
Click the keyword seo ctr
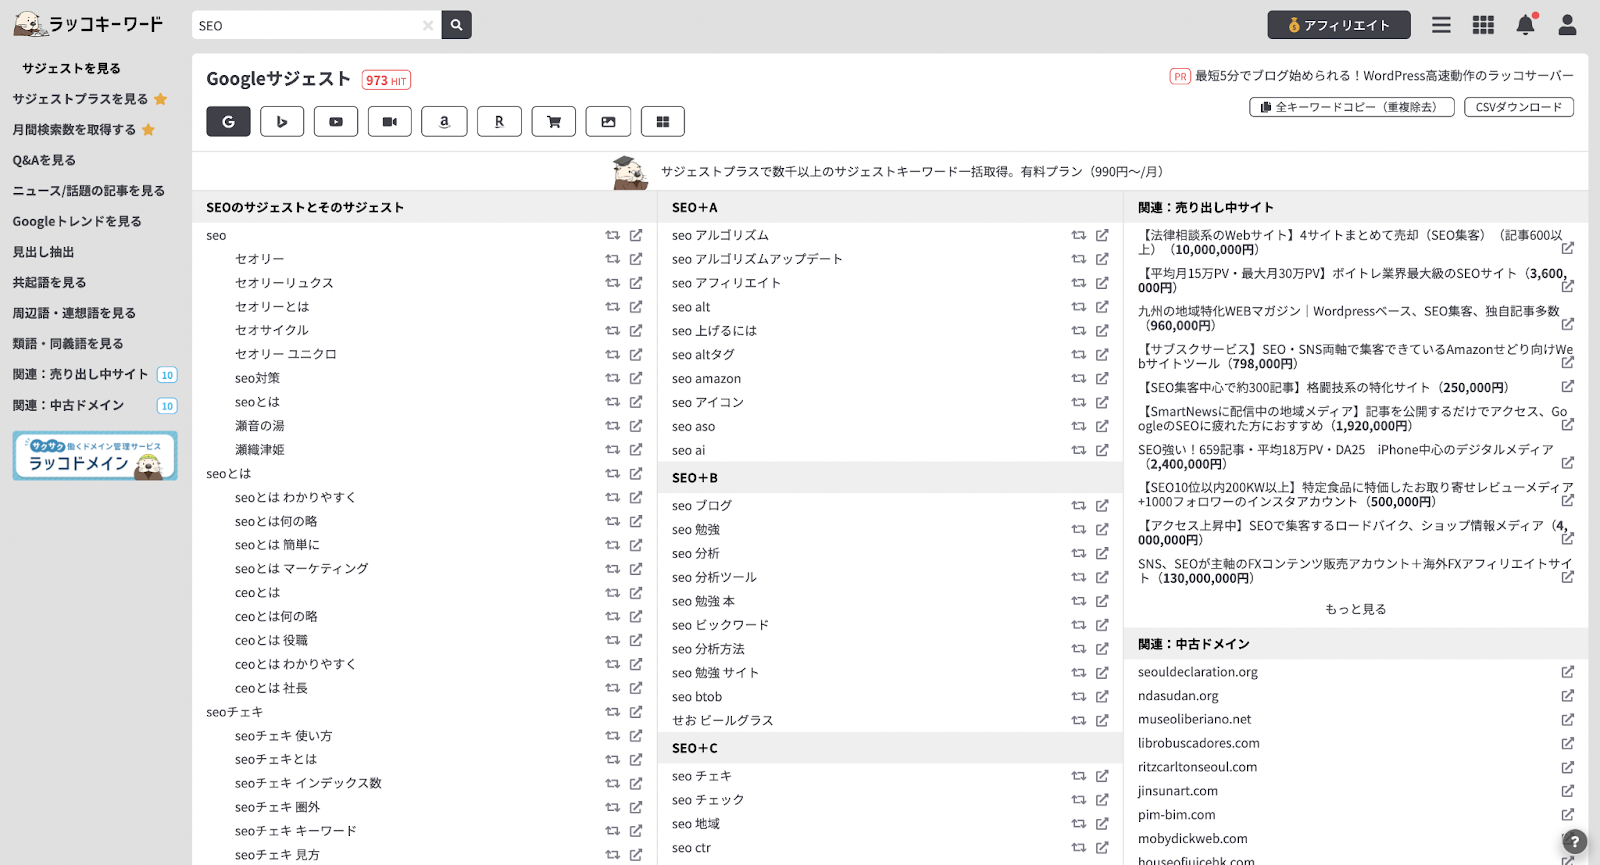click(x=691, y=848)
